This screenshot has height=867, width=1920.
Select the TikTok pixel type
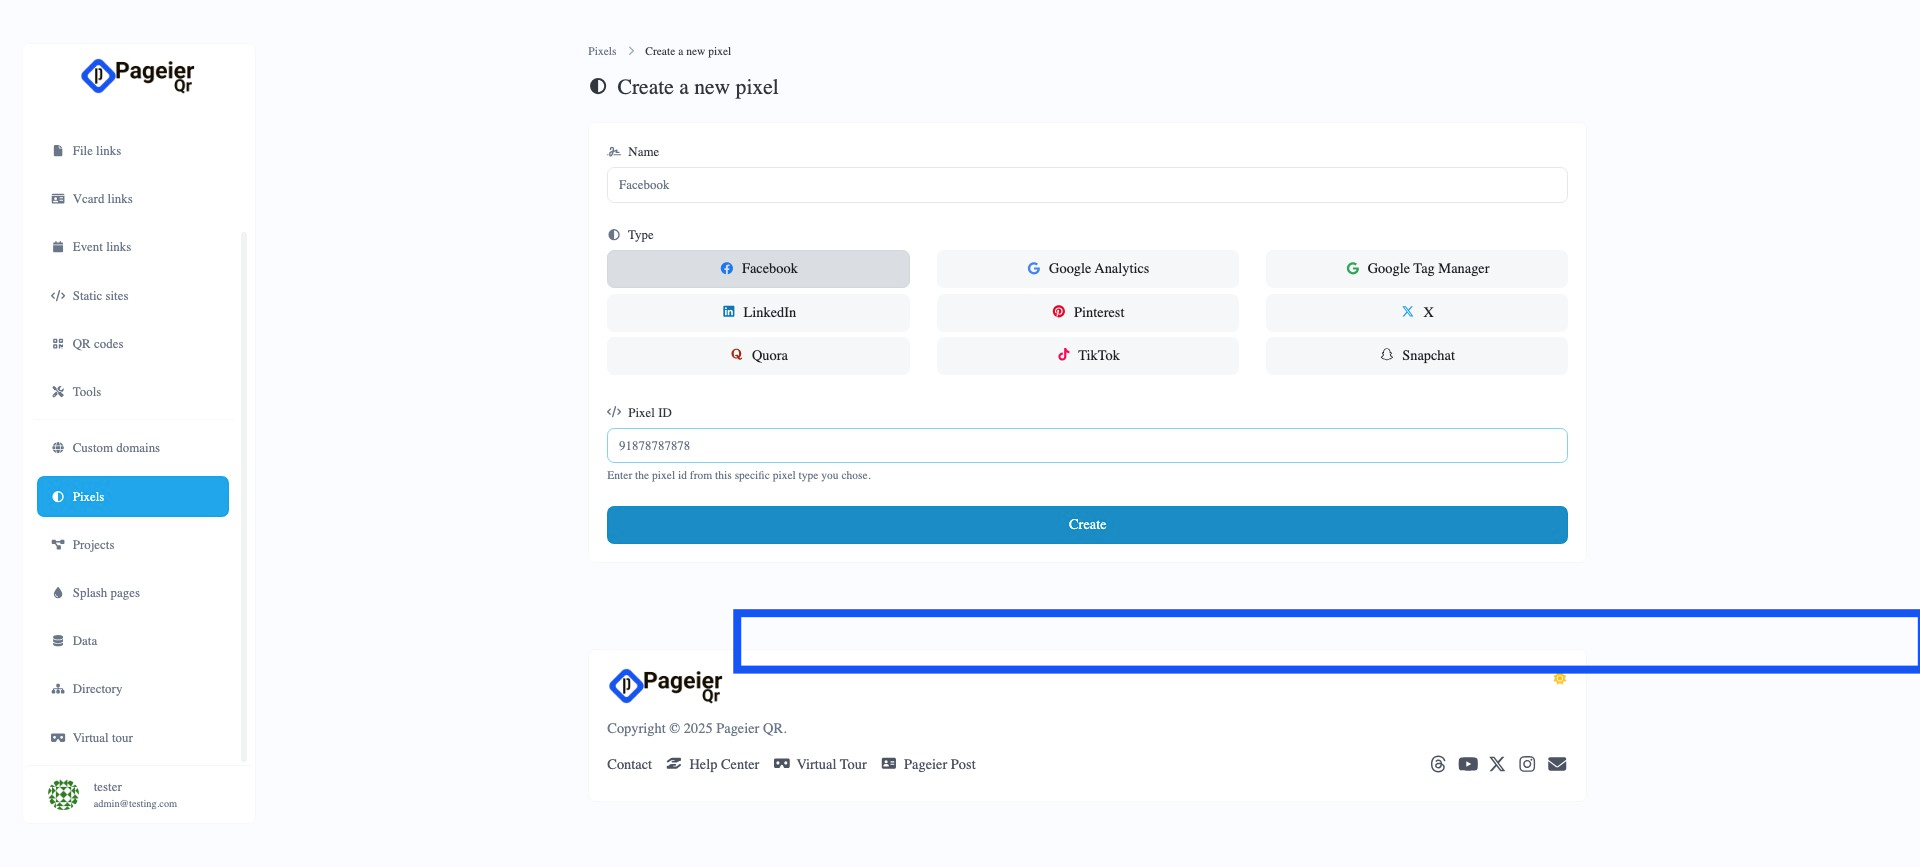[x=1087, y=356]
